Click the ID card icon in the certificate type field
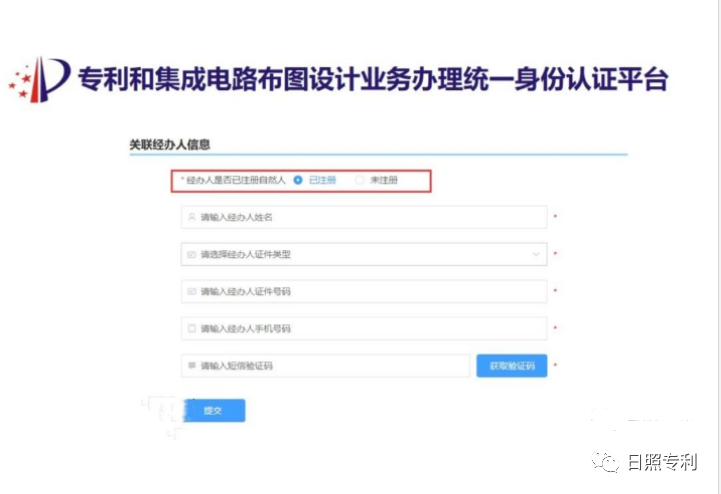The width and height of the screenshot is (721, 494). (191, 254)
